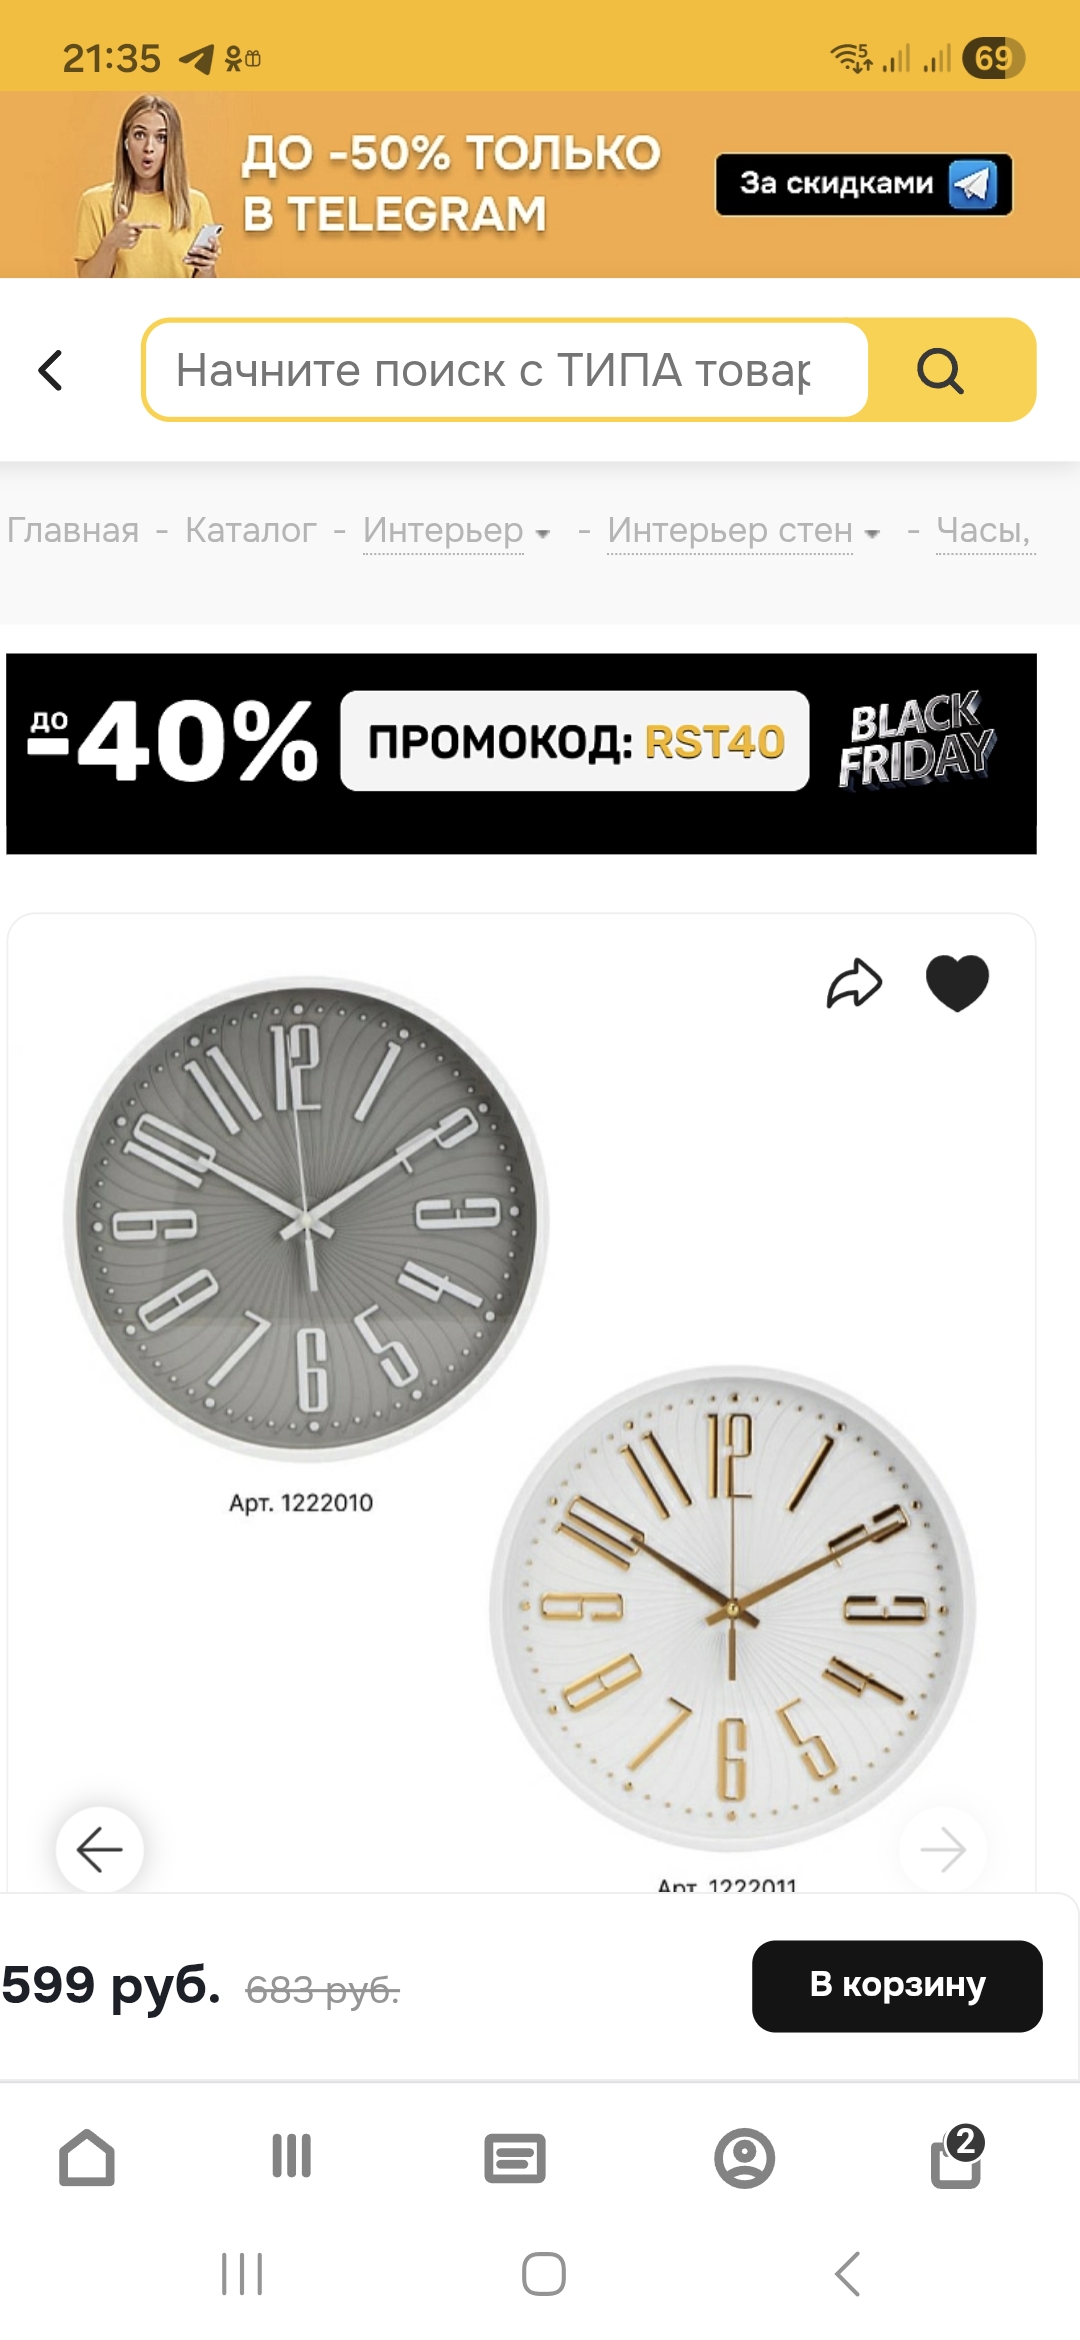Toggle the heart favorite icon

[x=957, y=984]
